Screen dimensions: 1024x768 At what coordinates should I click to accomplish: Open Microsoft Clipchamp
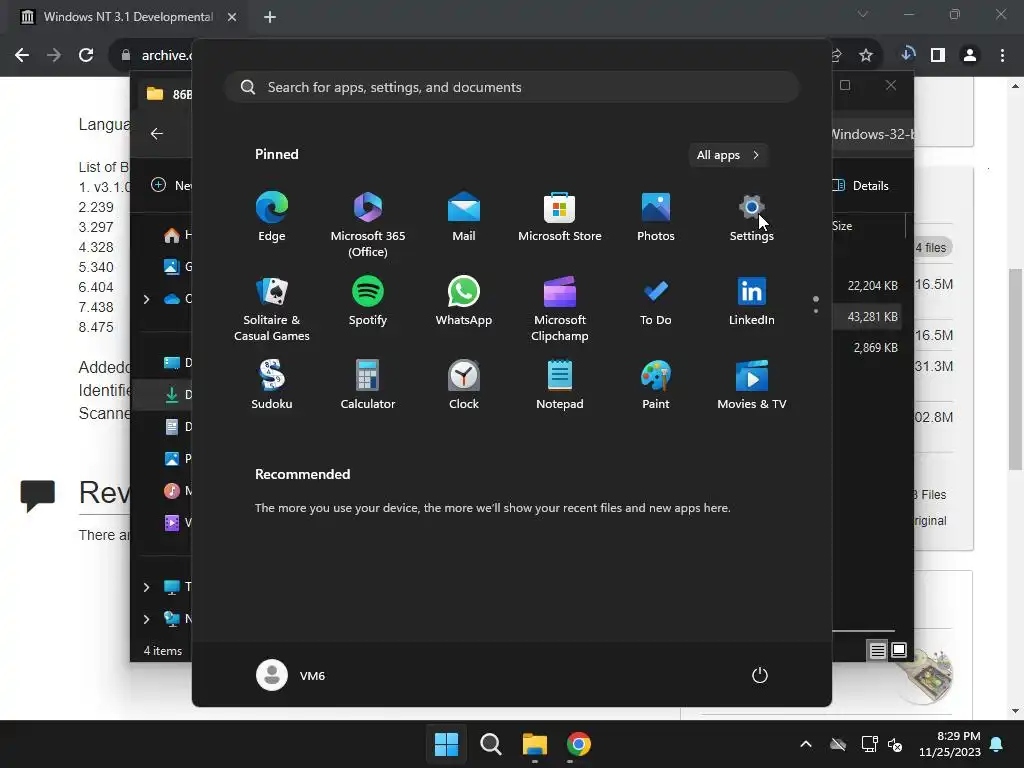[x=560, y=309]
